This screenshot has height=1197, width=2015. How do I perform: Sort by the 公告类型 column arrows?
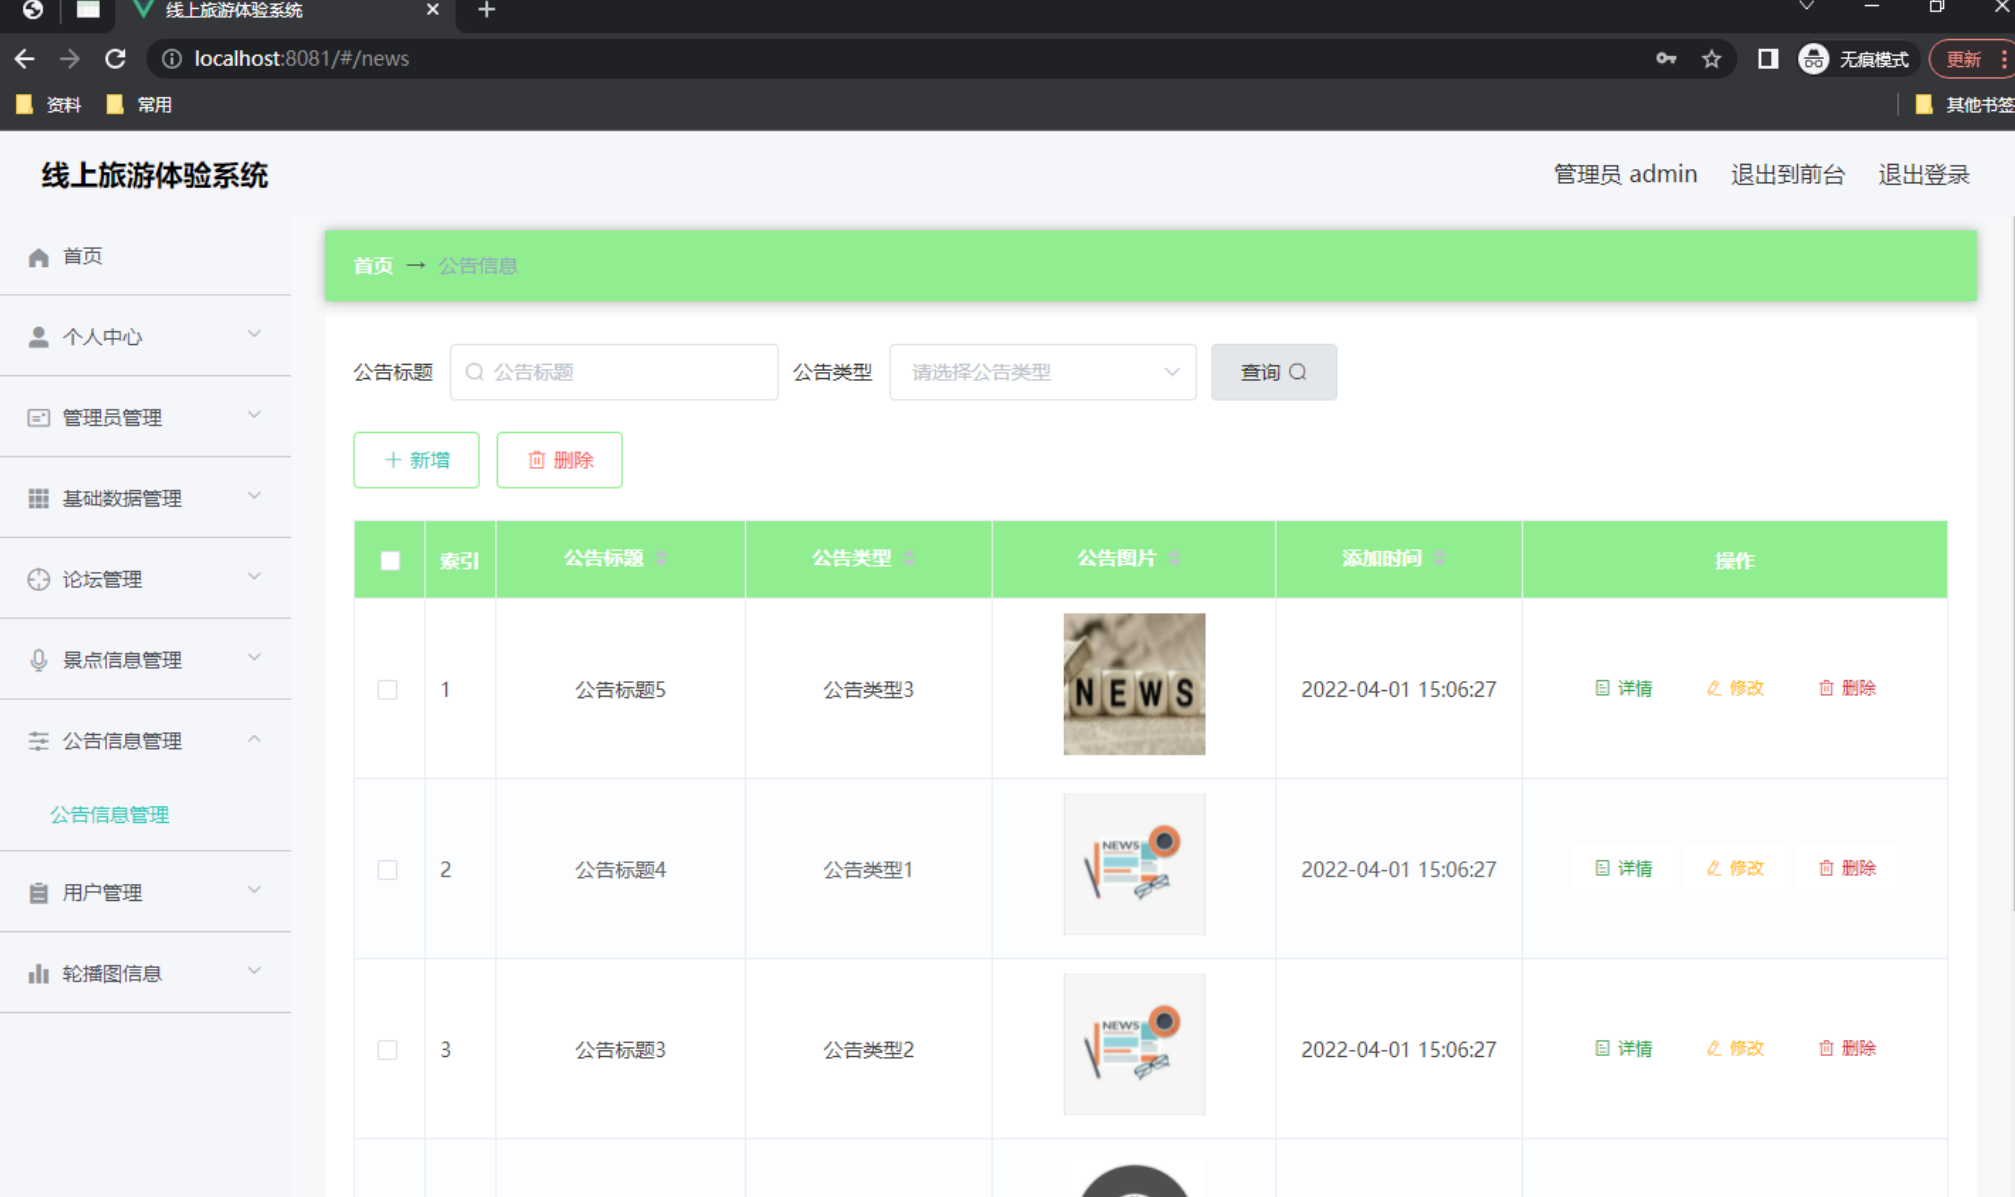coord(910,558)
